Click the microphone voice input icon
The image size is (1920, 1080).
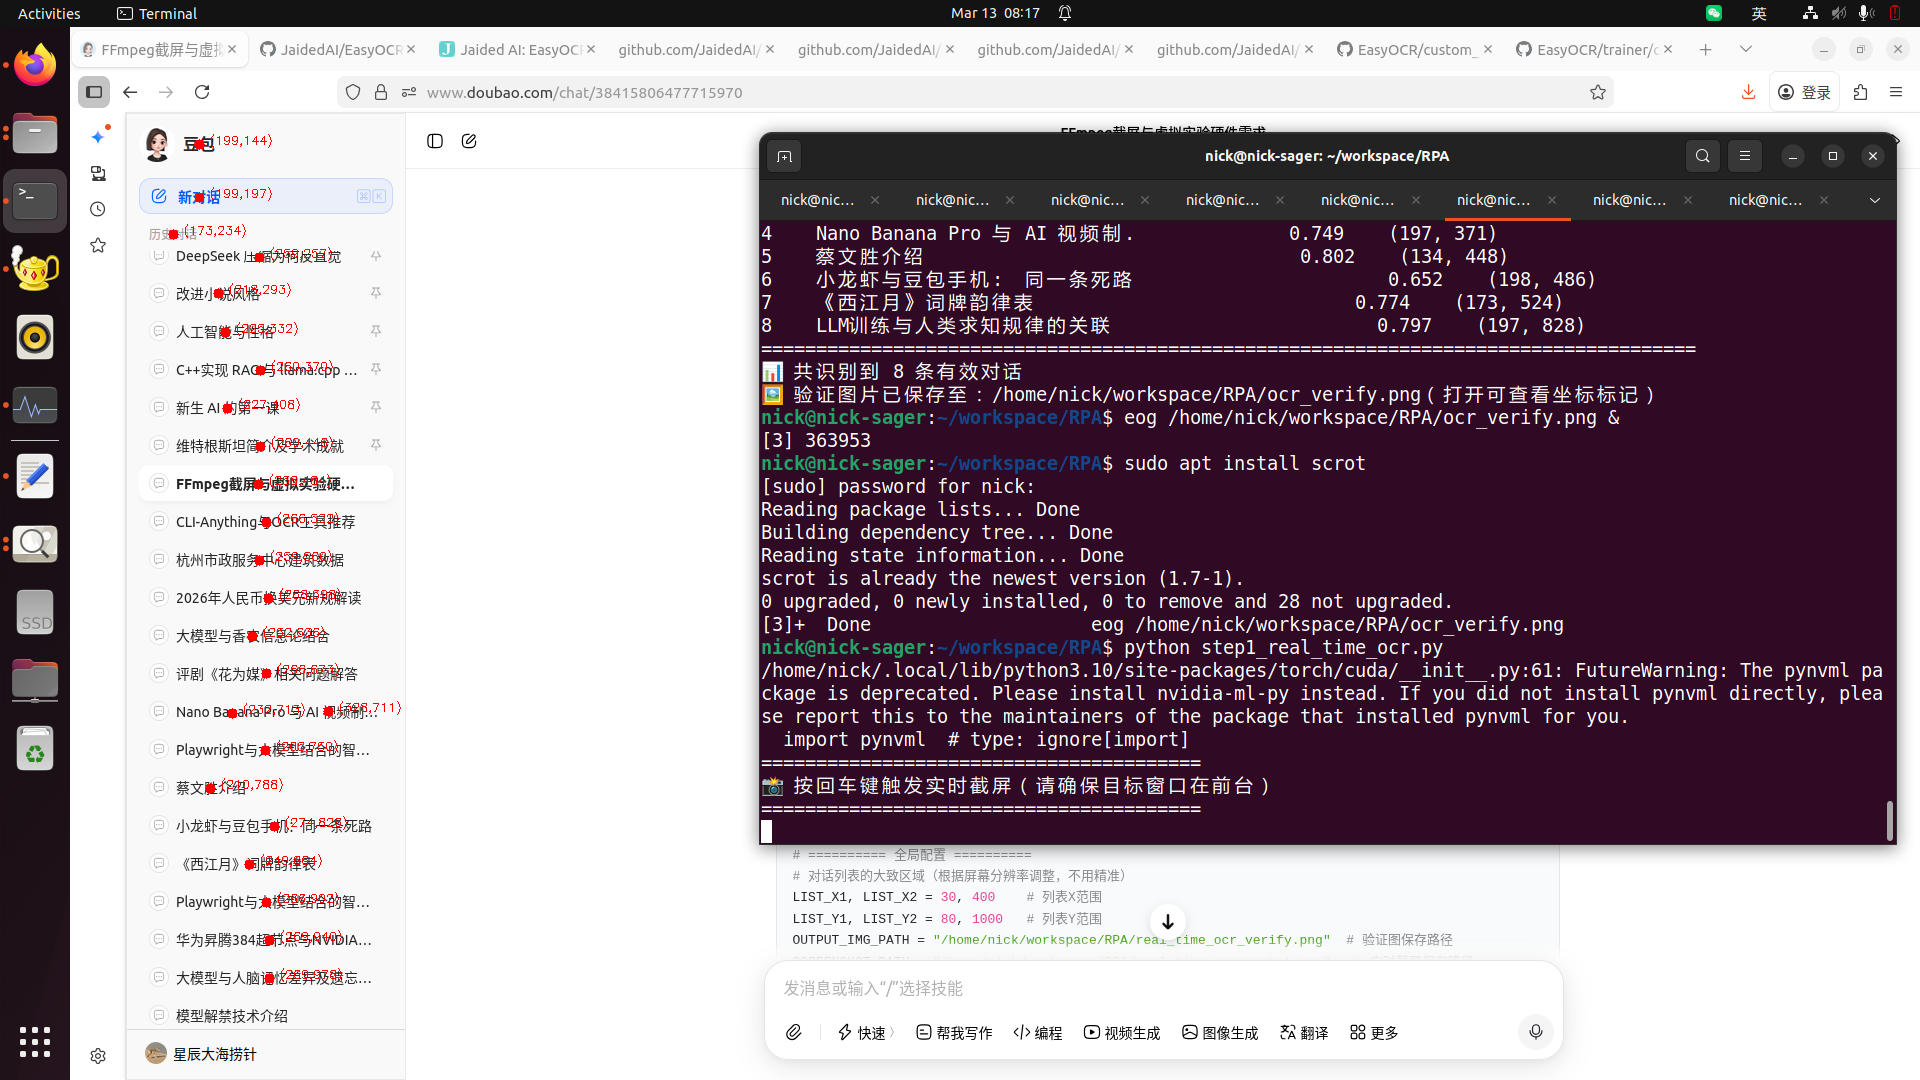(x=1536, y=1032)
